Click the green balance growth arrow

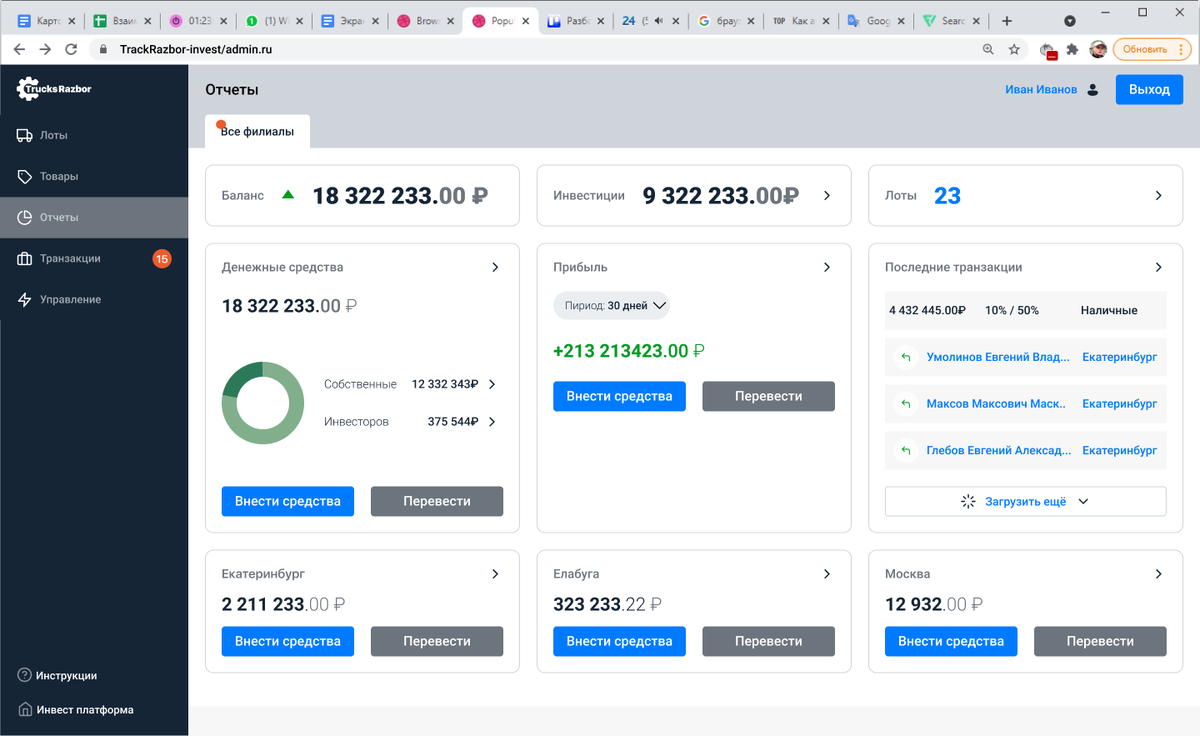pos(288,195)
